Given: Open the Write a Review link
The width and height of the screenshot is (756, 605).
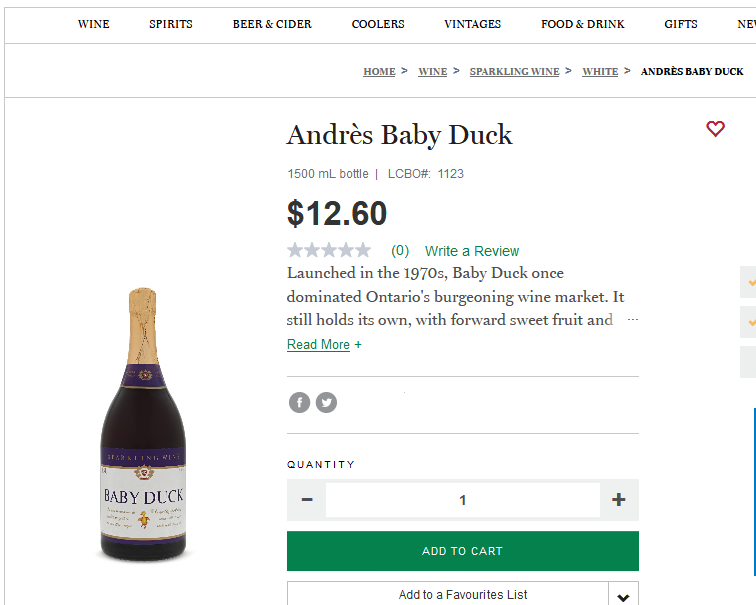Looking at the screenshot, I should (472, 251).
